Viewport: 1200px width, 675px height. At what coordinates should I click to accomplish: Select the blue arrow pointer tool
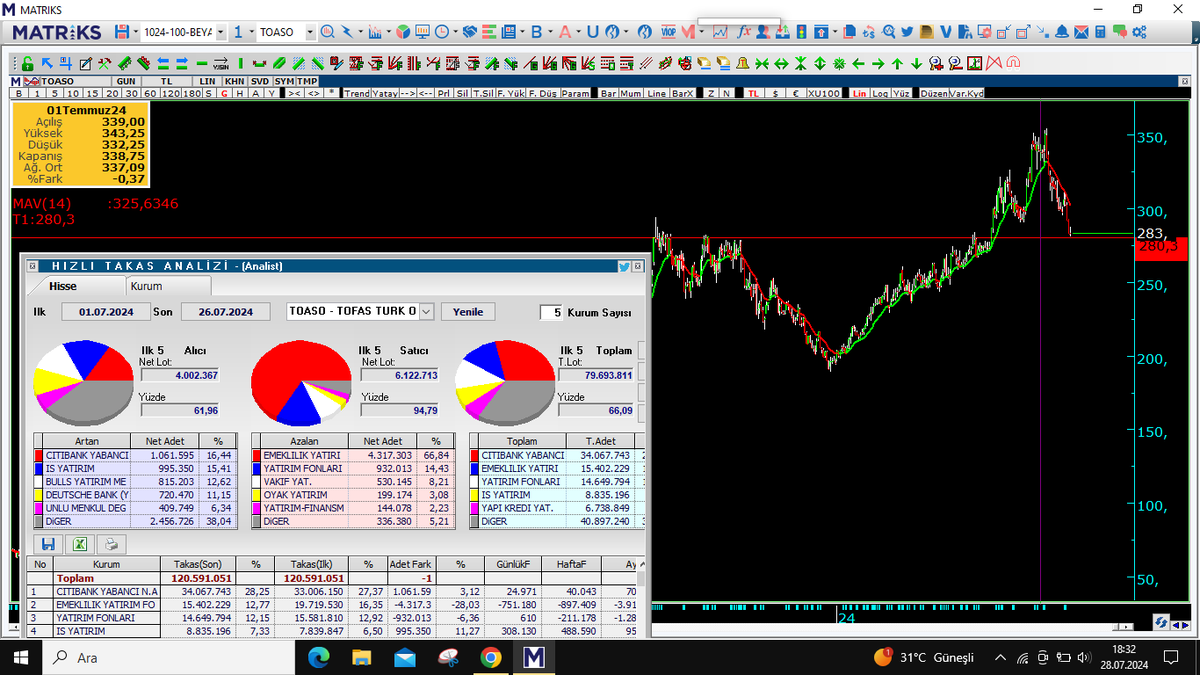46,62
